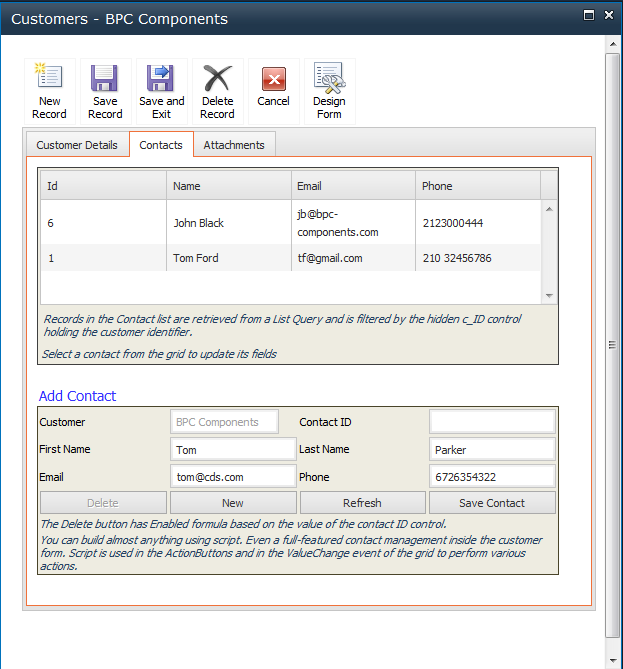The height and width of the screenshot is (669, 623).
Task: Click the New contact button
Action: click(x=233, y=503)
